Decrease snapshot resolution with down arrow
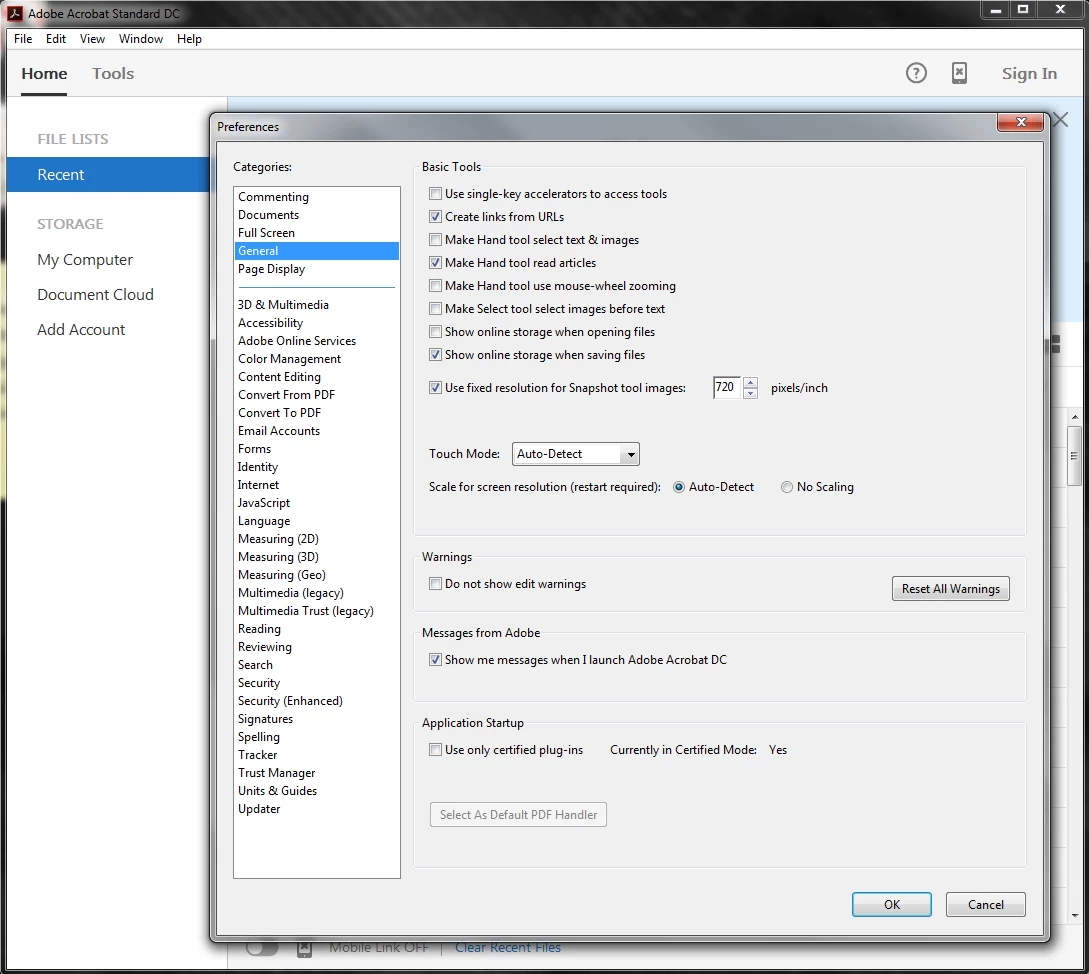The height and width of the screenshot is (974, 1089). tap(750, 393)
